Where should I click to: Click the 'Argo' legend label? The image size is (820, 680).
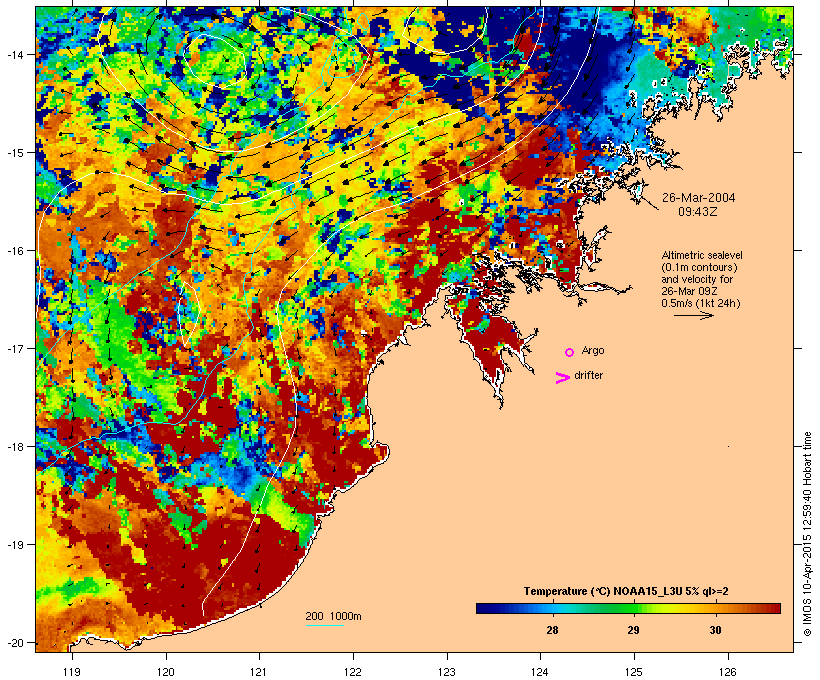click(593, 350)
